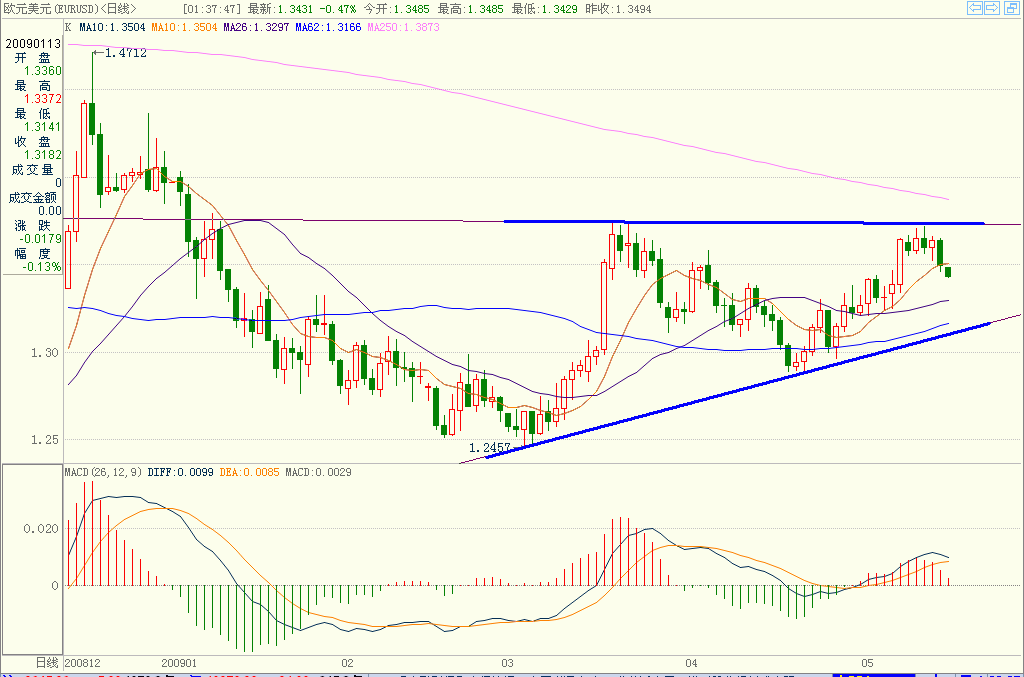This screenshot has width=1024, height=677.
Task: Click the DIFF:0.0099 value label
Action: point(180,472)
